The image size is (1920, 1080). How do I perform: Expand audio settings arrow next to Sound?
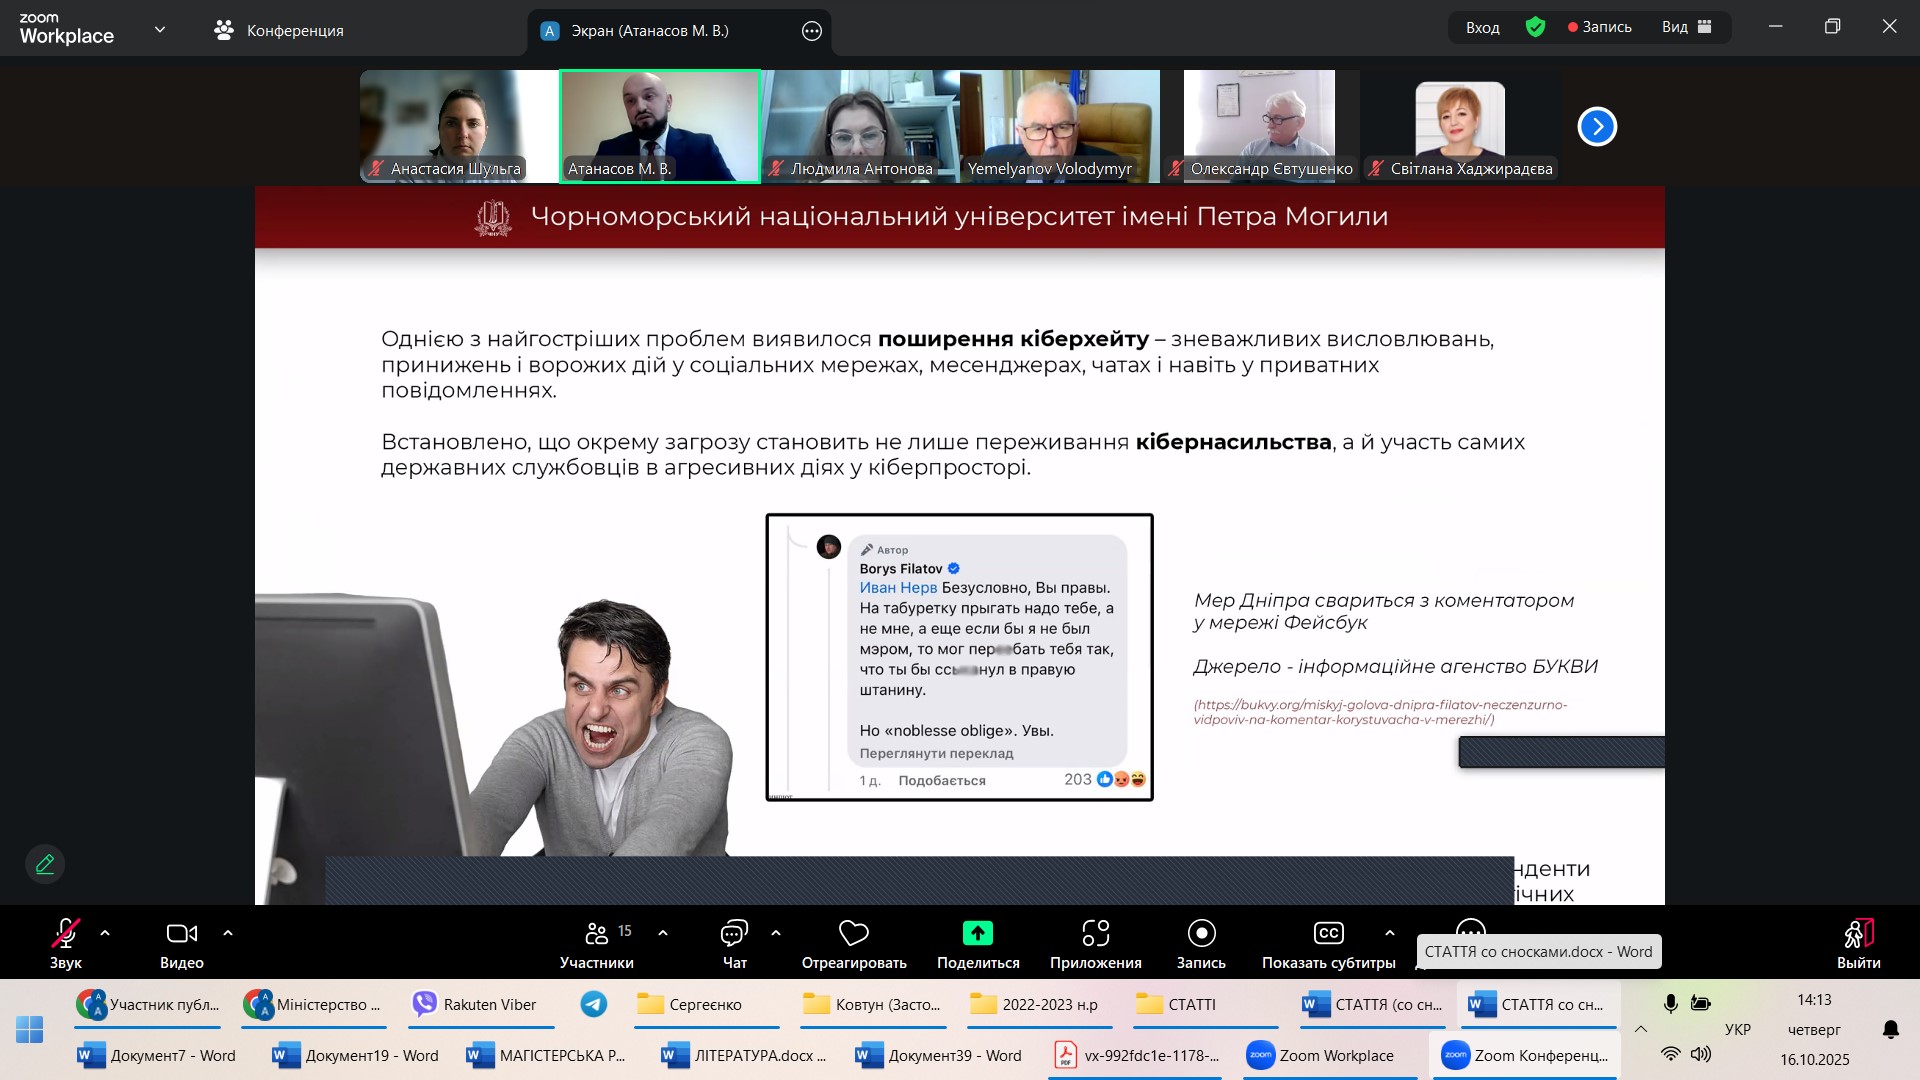pyautogui.click(x=105, y=933)
